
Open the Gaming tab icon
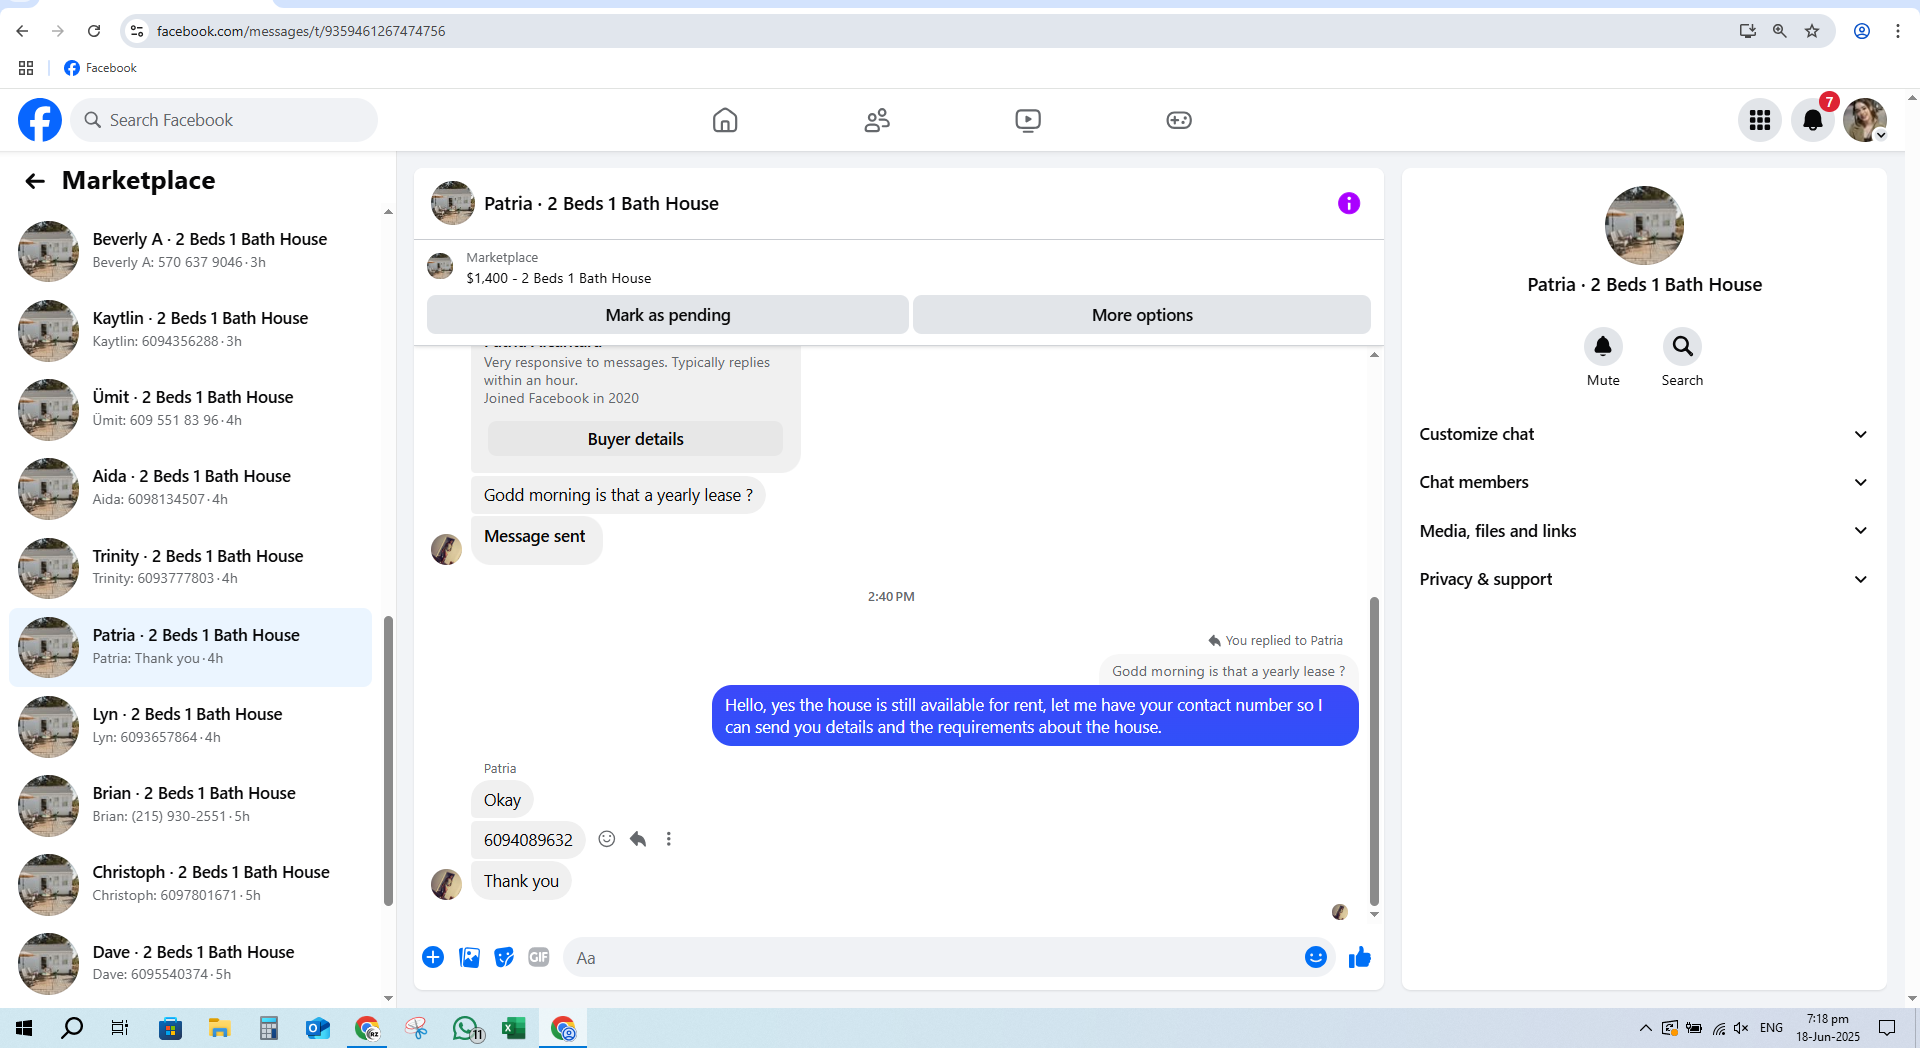coord(1179,120)
